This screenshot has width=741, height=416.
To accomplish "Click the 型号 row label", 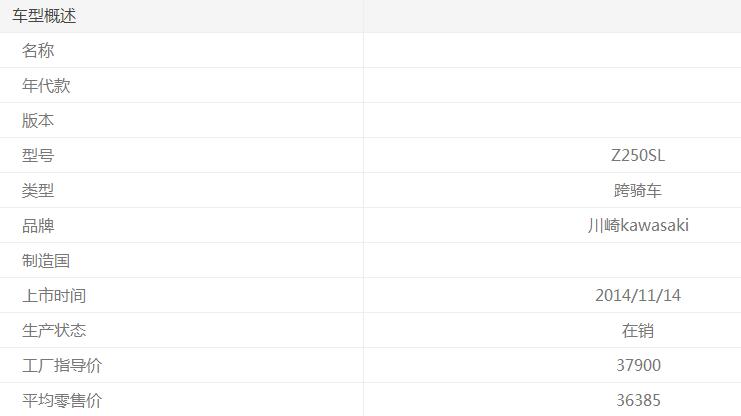I will [38, 156].
